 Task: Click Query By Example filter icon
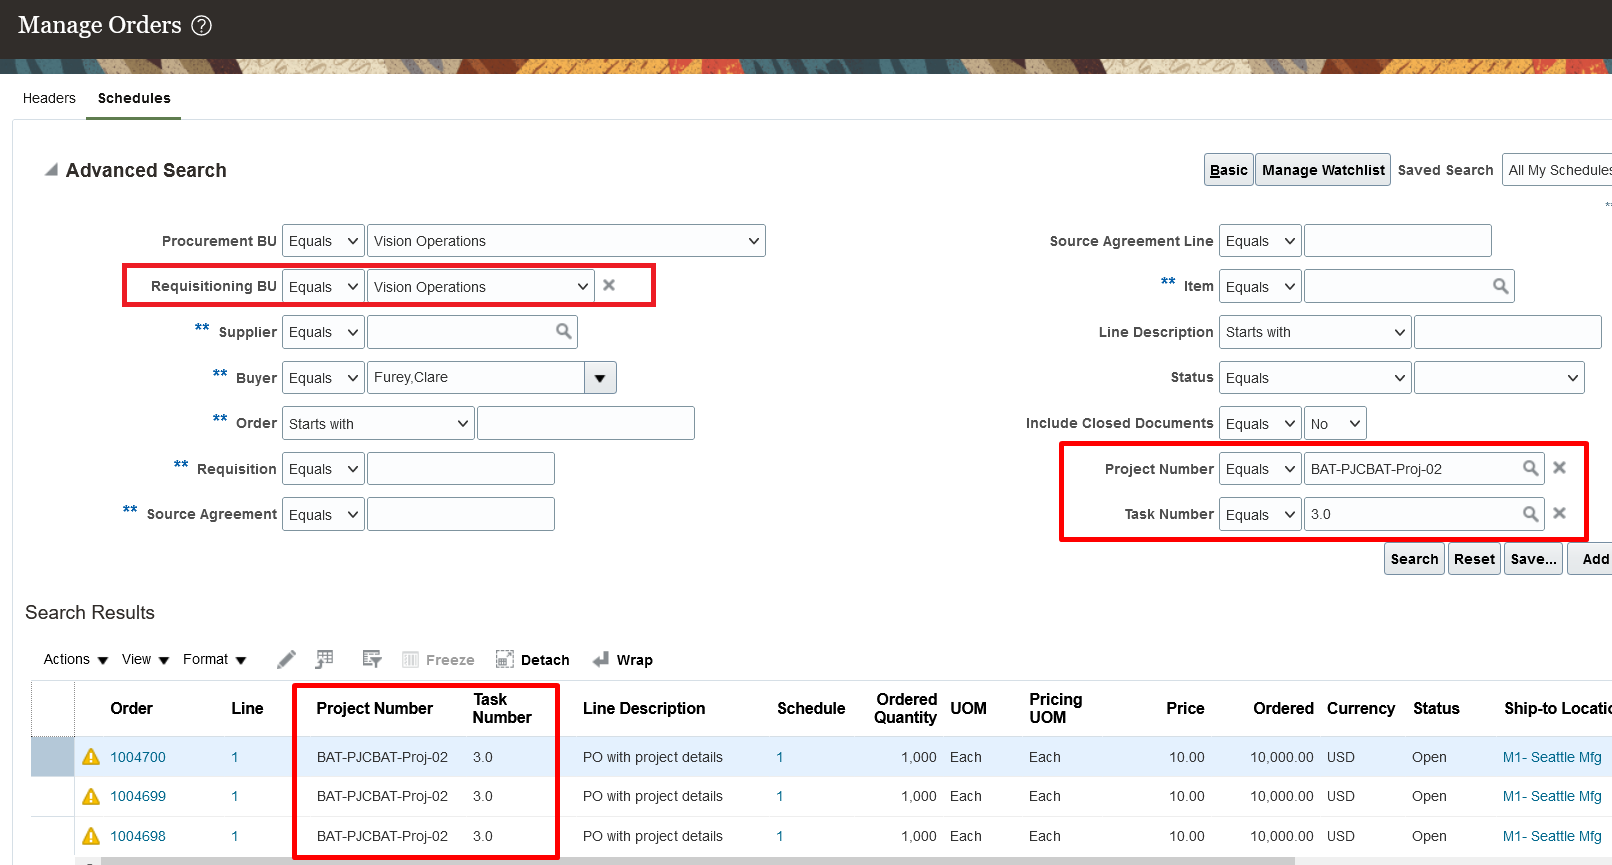point(372,659)
